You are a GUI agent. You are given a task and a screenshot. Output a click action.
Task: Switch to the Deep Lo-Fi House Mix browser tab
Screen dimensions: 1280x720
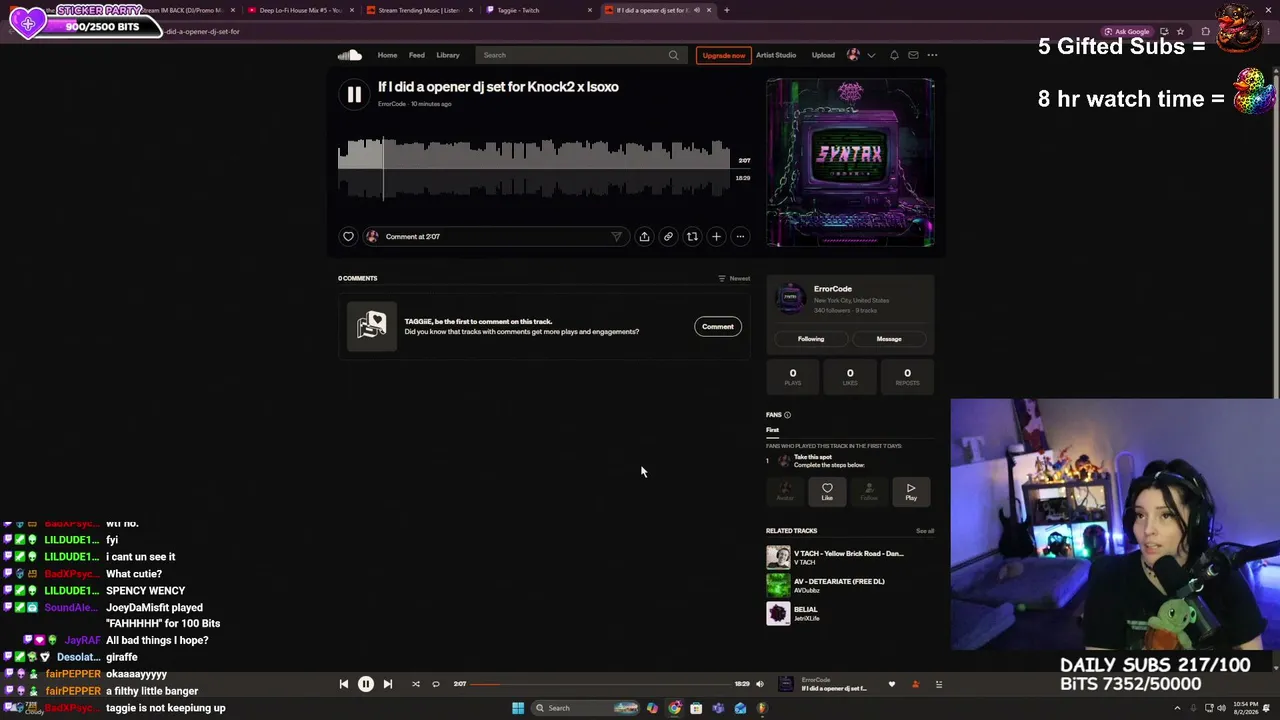301,10
